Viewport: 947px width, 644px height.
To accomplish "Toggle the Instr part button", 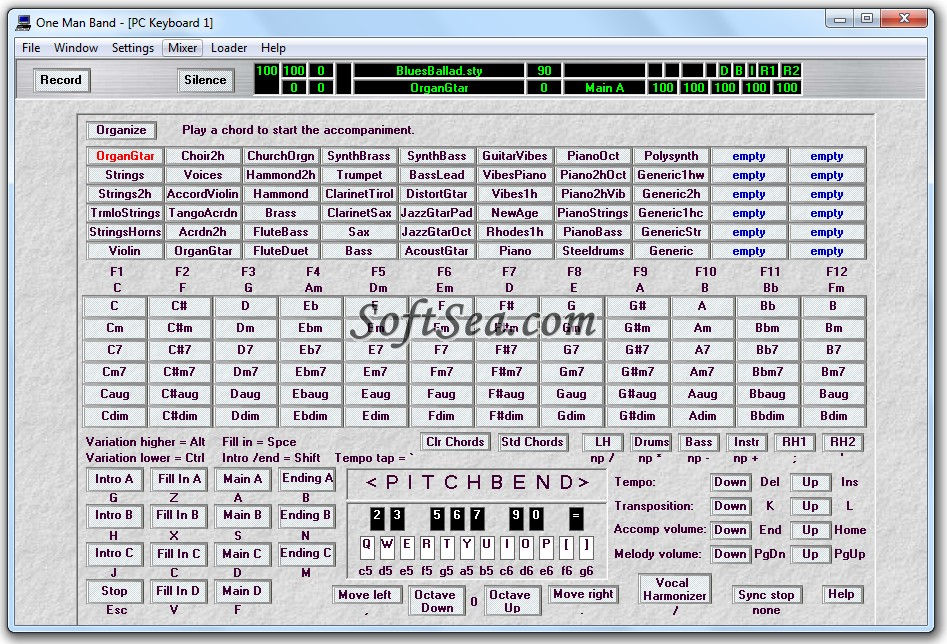I will [746, 442].
